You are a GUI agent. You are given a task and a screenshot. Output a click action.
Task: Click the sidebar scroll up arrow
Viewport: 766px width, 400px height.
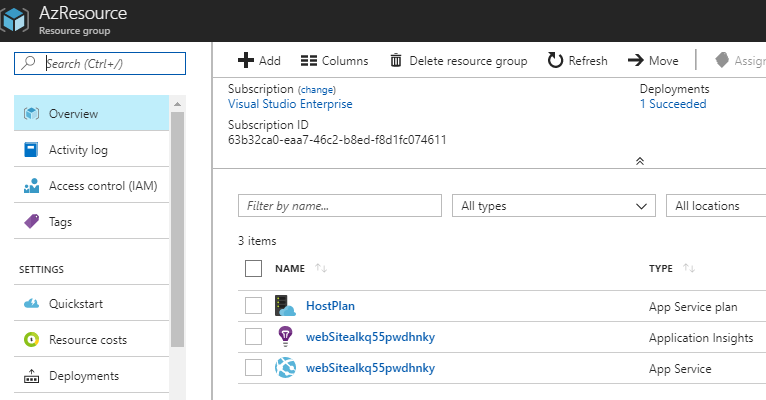[x=177, y=104]
